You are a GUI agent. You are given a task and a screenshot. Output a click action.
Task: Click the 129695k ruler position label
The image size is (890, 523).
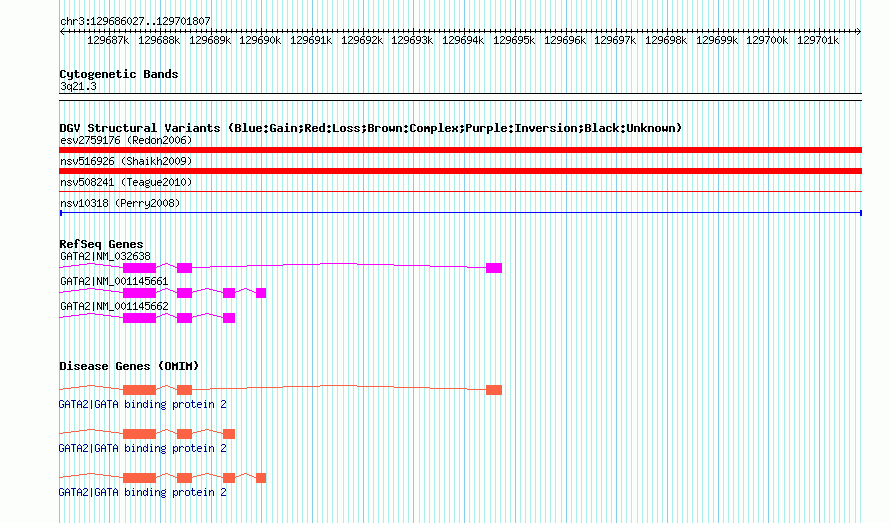click(x=514, y=40)
